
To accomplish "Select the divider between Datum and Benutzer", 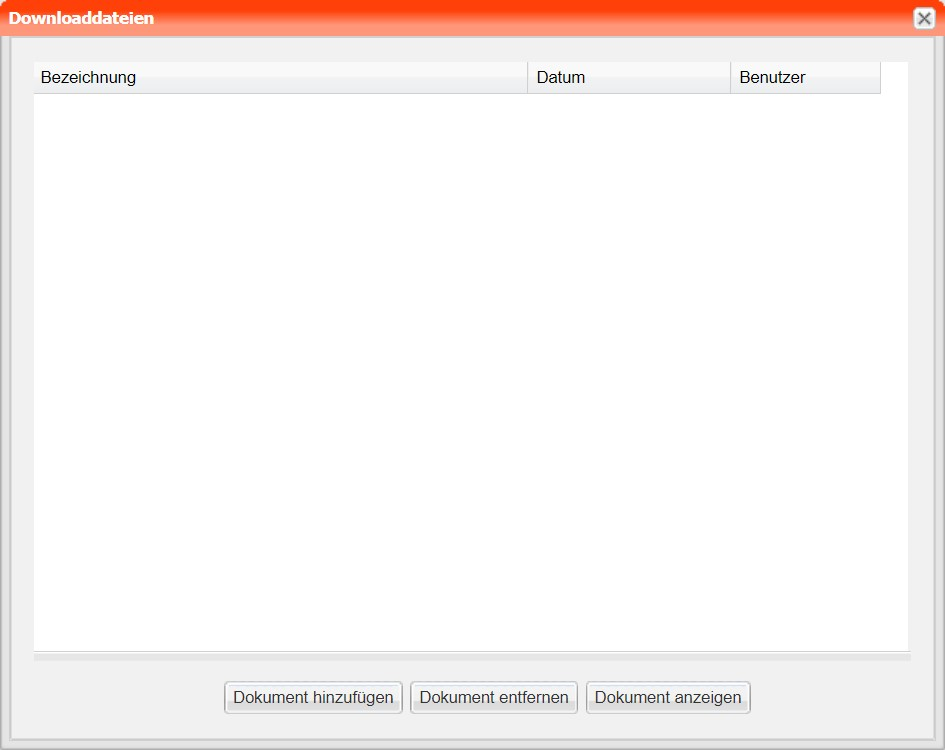I will point(730,78).
